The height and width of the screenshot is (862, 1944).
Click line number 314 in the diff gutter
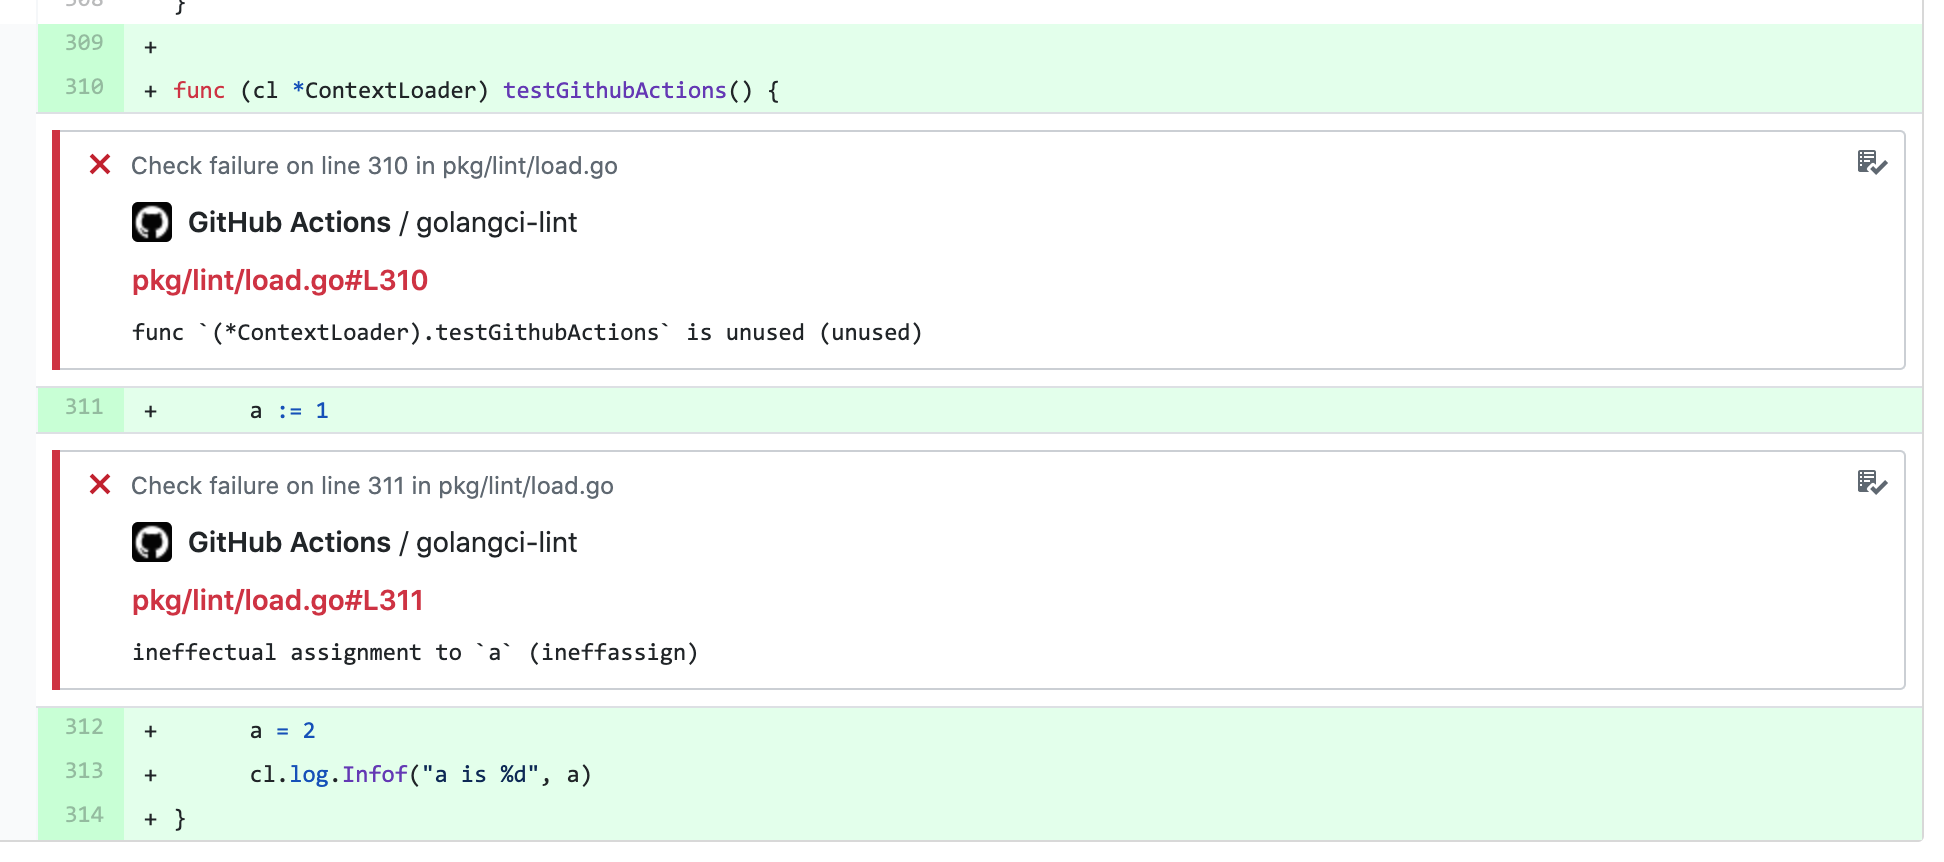pyautogui.click(x=84, y=815)
